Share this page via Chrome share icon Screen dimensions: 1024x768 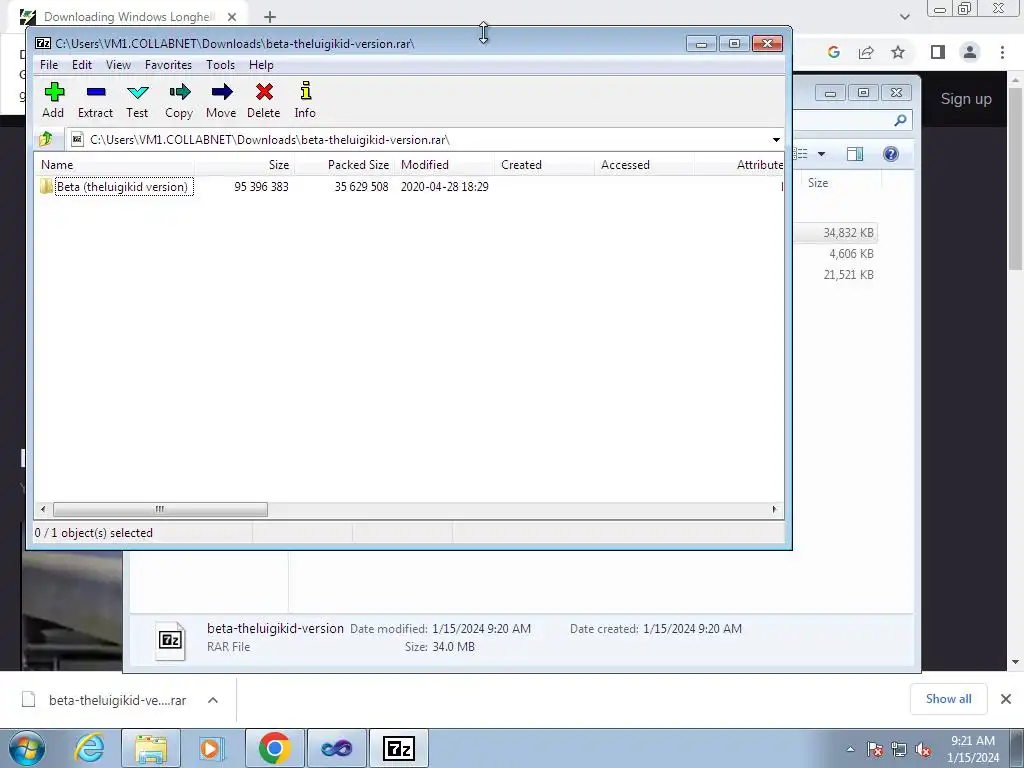tap(866, 52)
